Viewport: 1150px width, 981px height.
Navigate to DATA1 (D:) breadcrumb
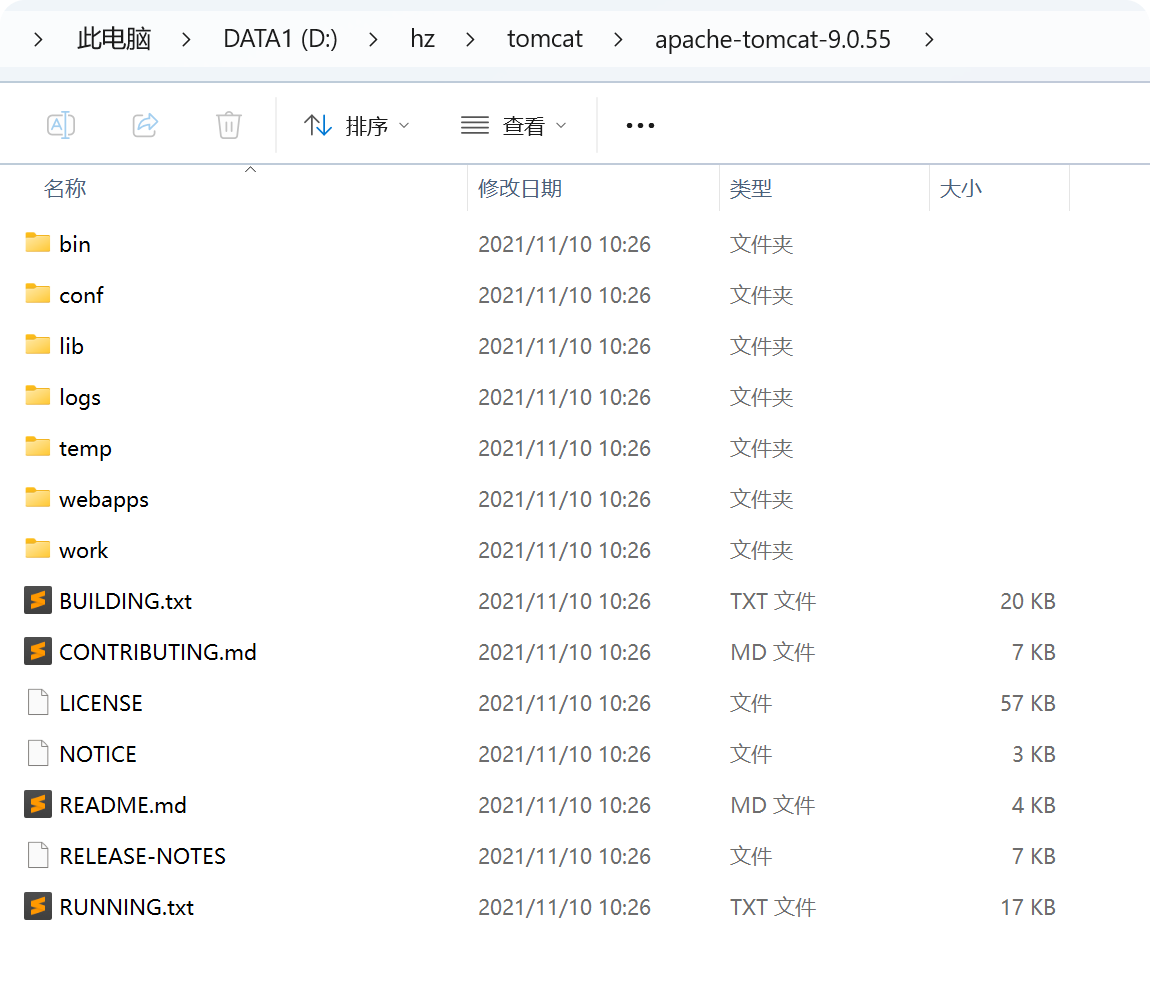(280, 39)
